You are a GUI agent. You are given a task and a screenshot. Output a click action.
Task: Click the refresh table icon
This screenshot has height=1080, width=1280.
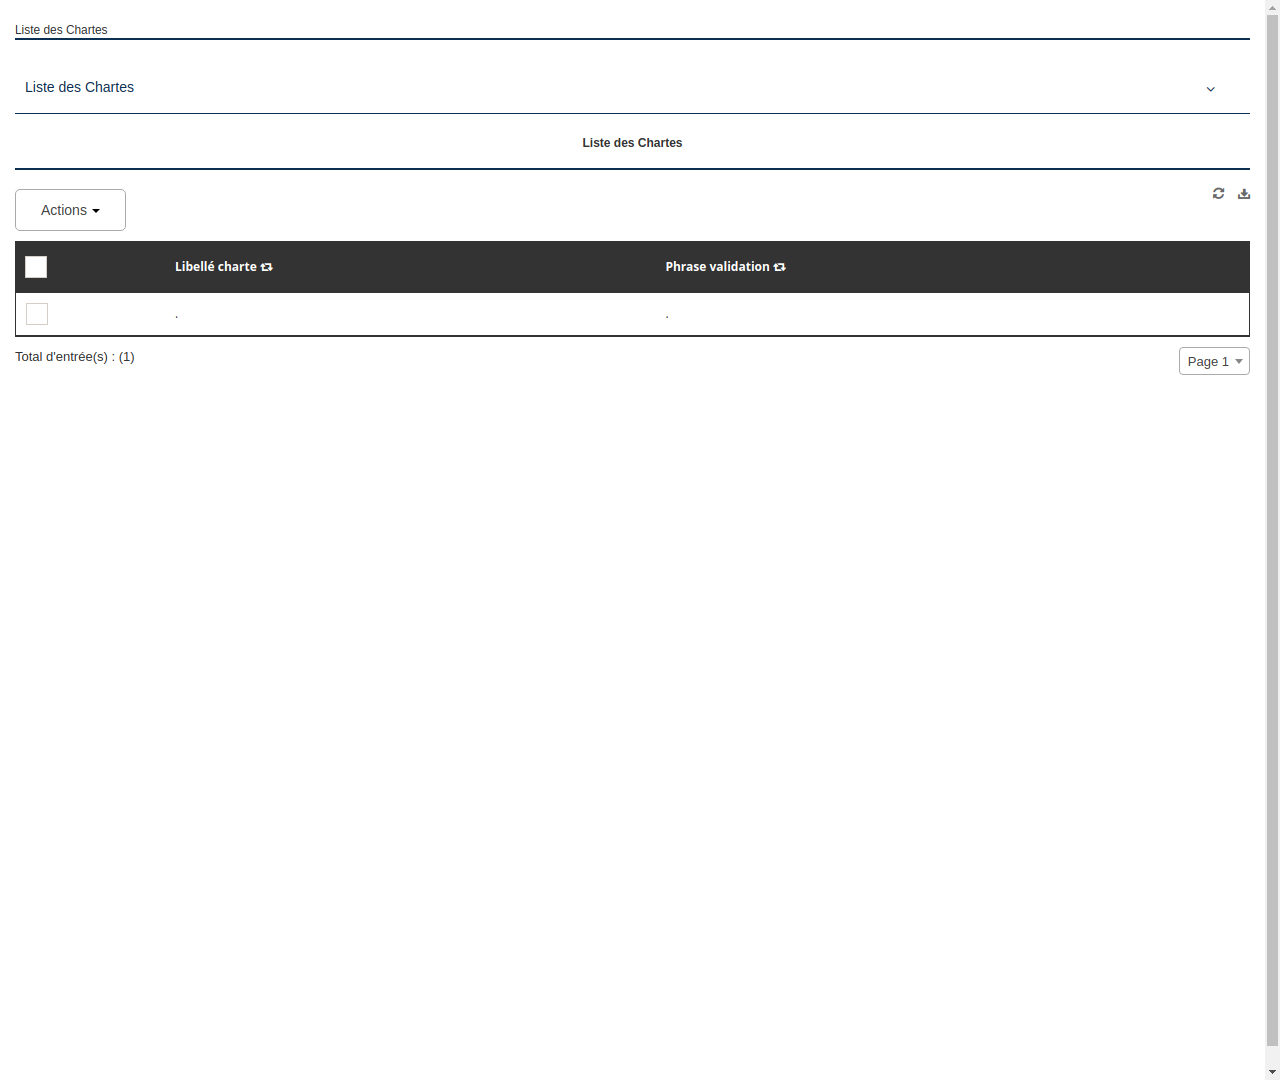coord(1218,193)
